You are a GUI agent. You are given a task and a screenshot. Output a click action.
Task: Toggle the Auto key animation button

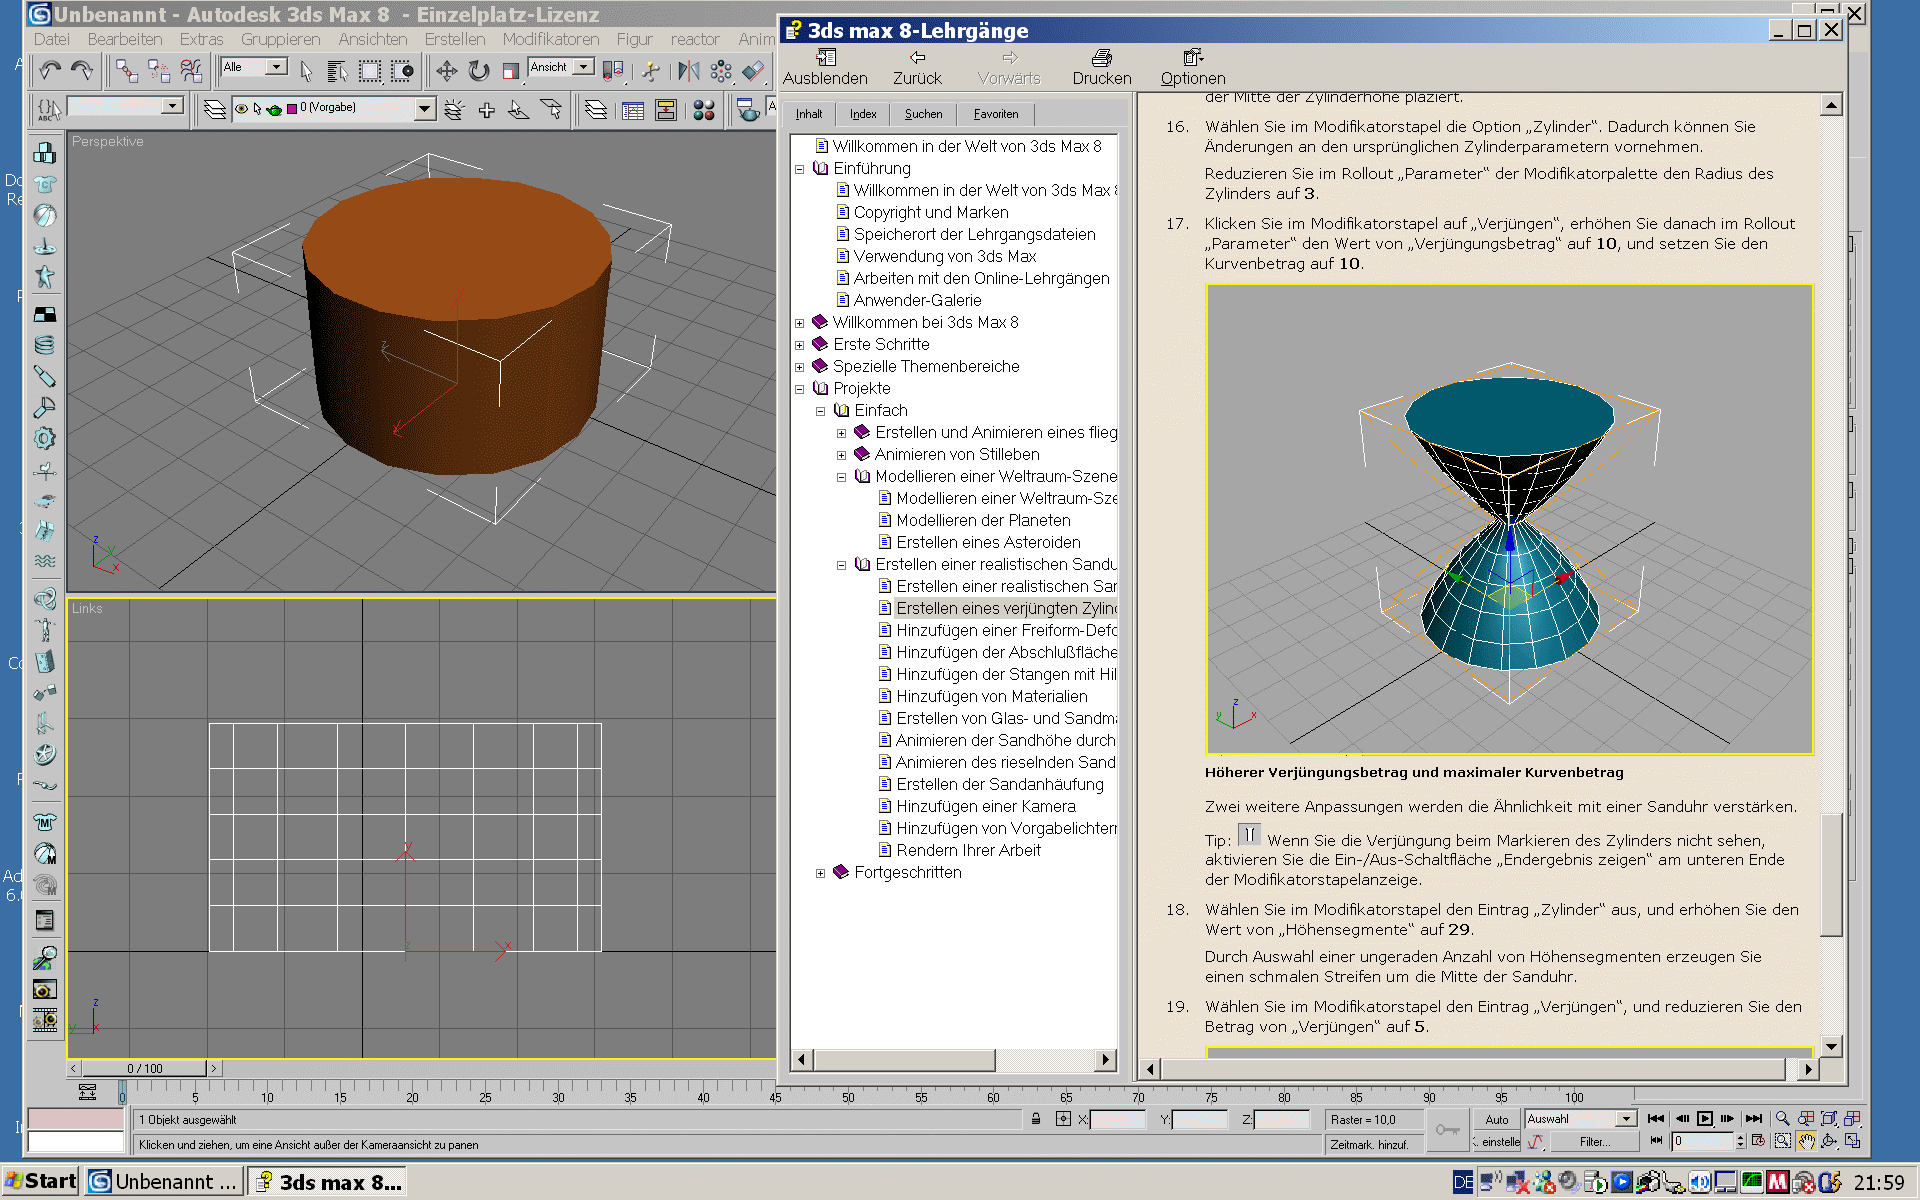click(x=1497, y=1120)
